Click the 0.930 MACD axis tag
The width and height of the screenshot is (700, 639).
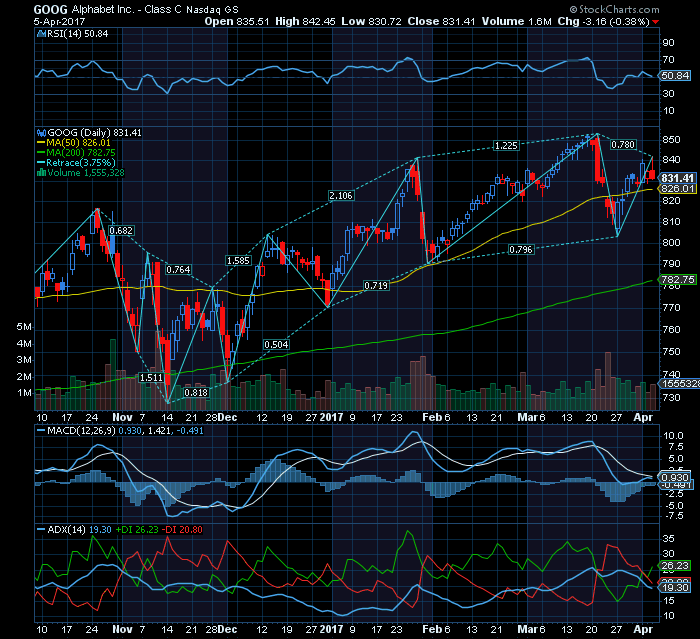coord(675,477)
